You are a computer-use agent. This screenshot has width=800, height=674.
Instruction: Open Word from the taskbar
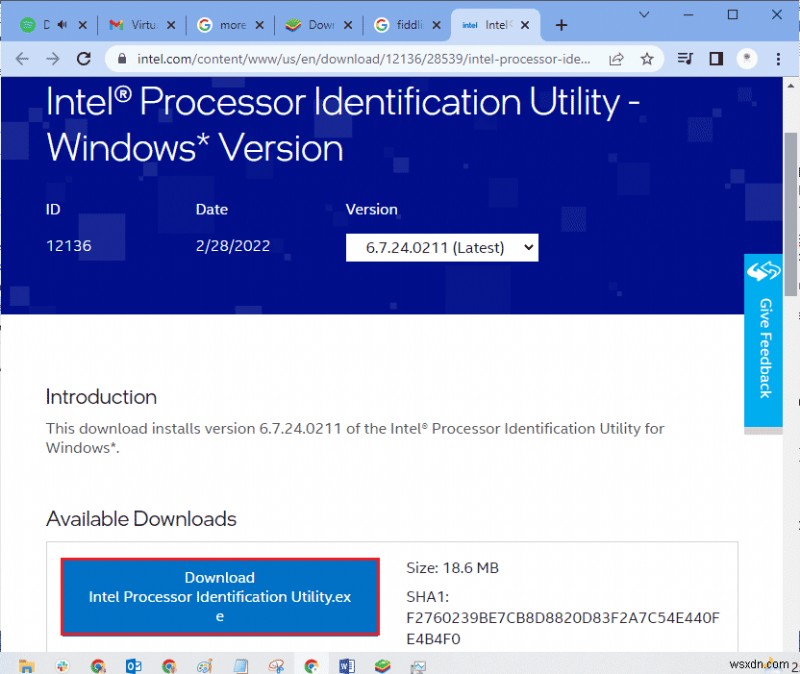tap(347, 666)
